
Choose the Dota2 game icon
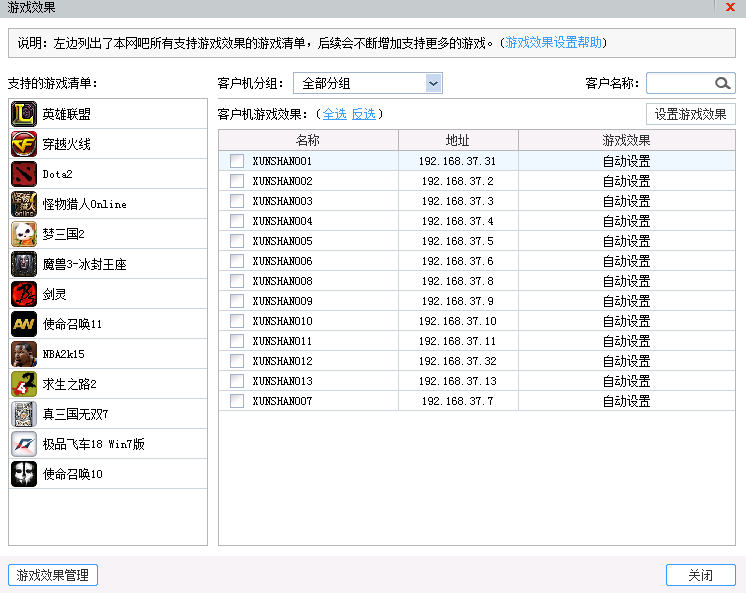click(x=24, y=174)
